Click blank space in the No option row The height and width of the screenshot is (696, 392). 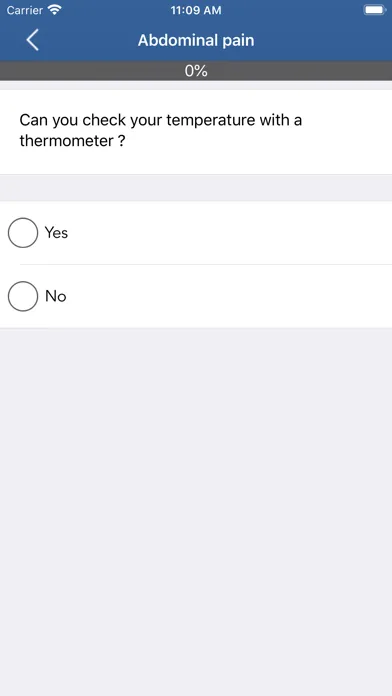click(x=231, y=296)
